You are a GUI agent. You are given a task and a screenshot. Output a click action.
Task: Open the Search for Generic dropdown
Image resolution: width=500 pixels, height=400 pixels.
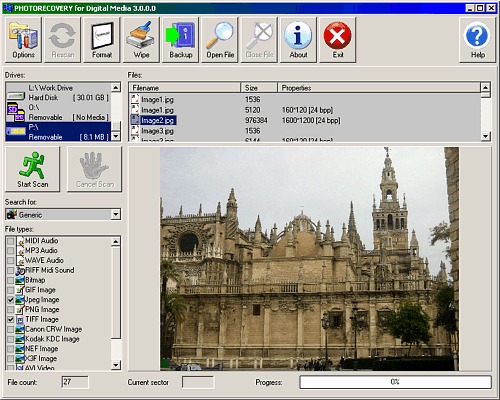[116, 214]
